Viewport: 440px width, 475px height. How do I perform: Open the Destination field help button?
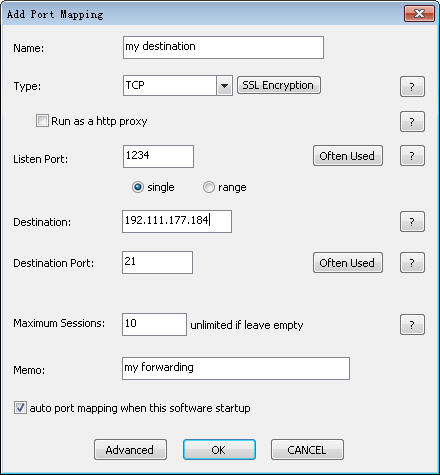click(x=412, y=221)
